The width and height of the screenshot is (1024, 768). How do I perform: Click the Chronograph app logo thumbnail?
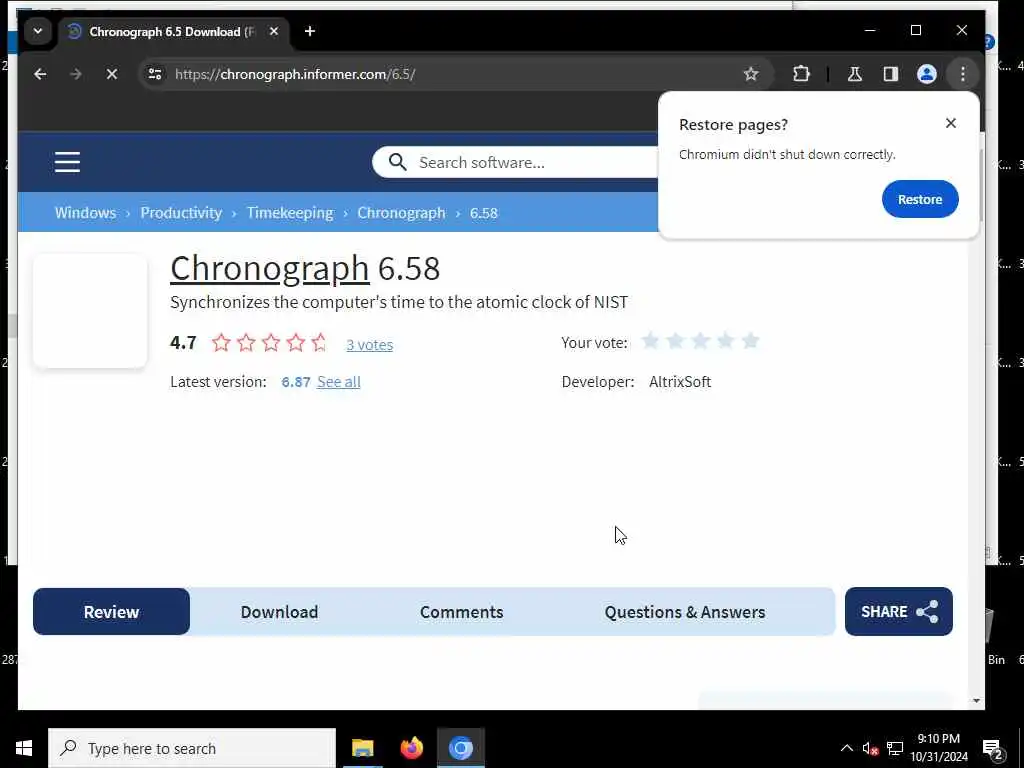90,311
